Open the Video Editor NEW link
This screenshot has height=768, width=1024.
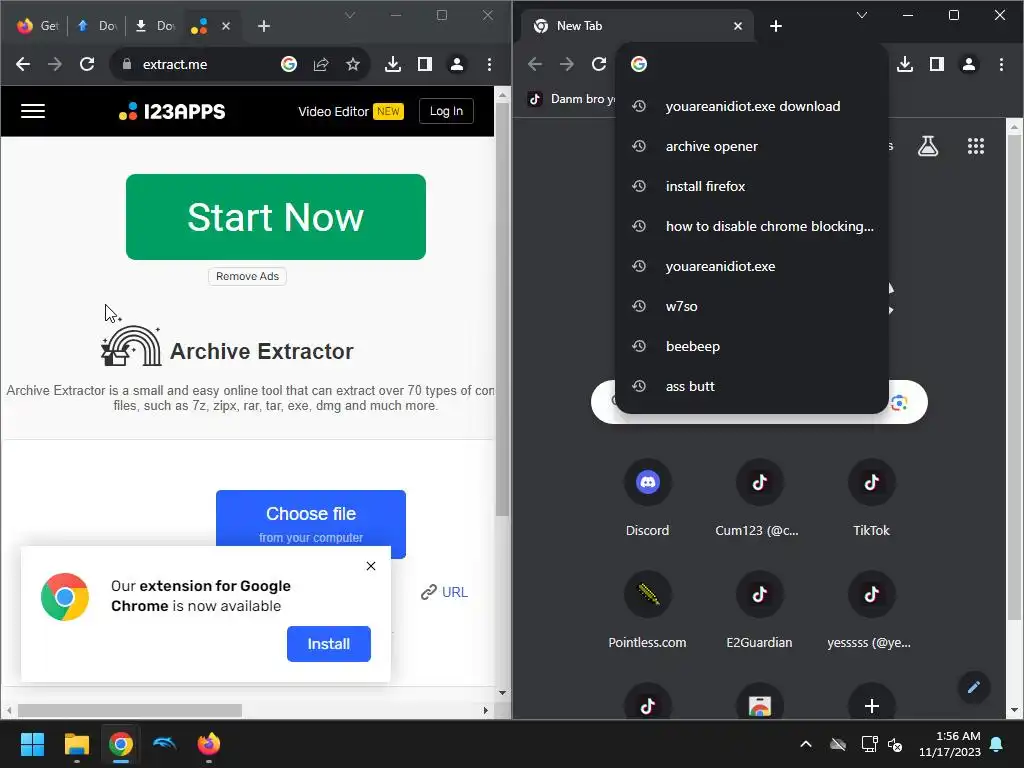coord(351,112)
